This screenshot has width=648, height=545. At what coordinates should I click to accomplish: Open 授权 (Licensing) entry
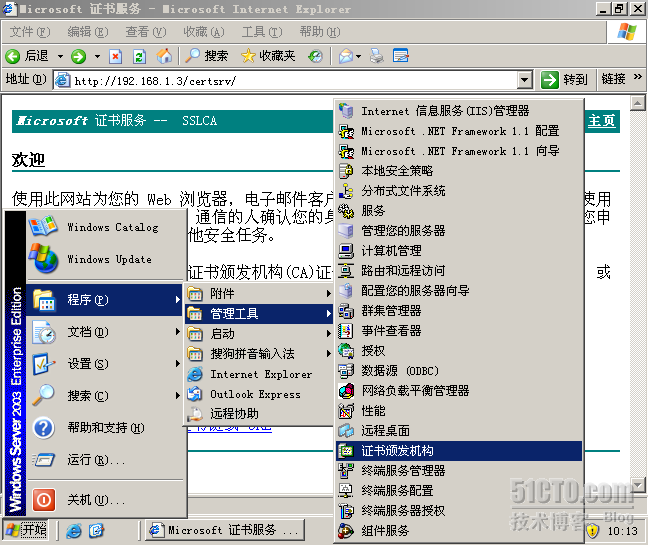459,350
